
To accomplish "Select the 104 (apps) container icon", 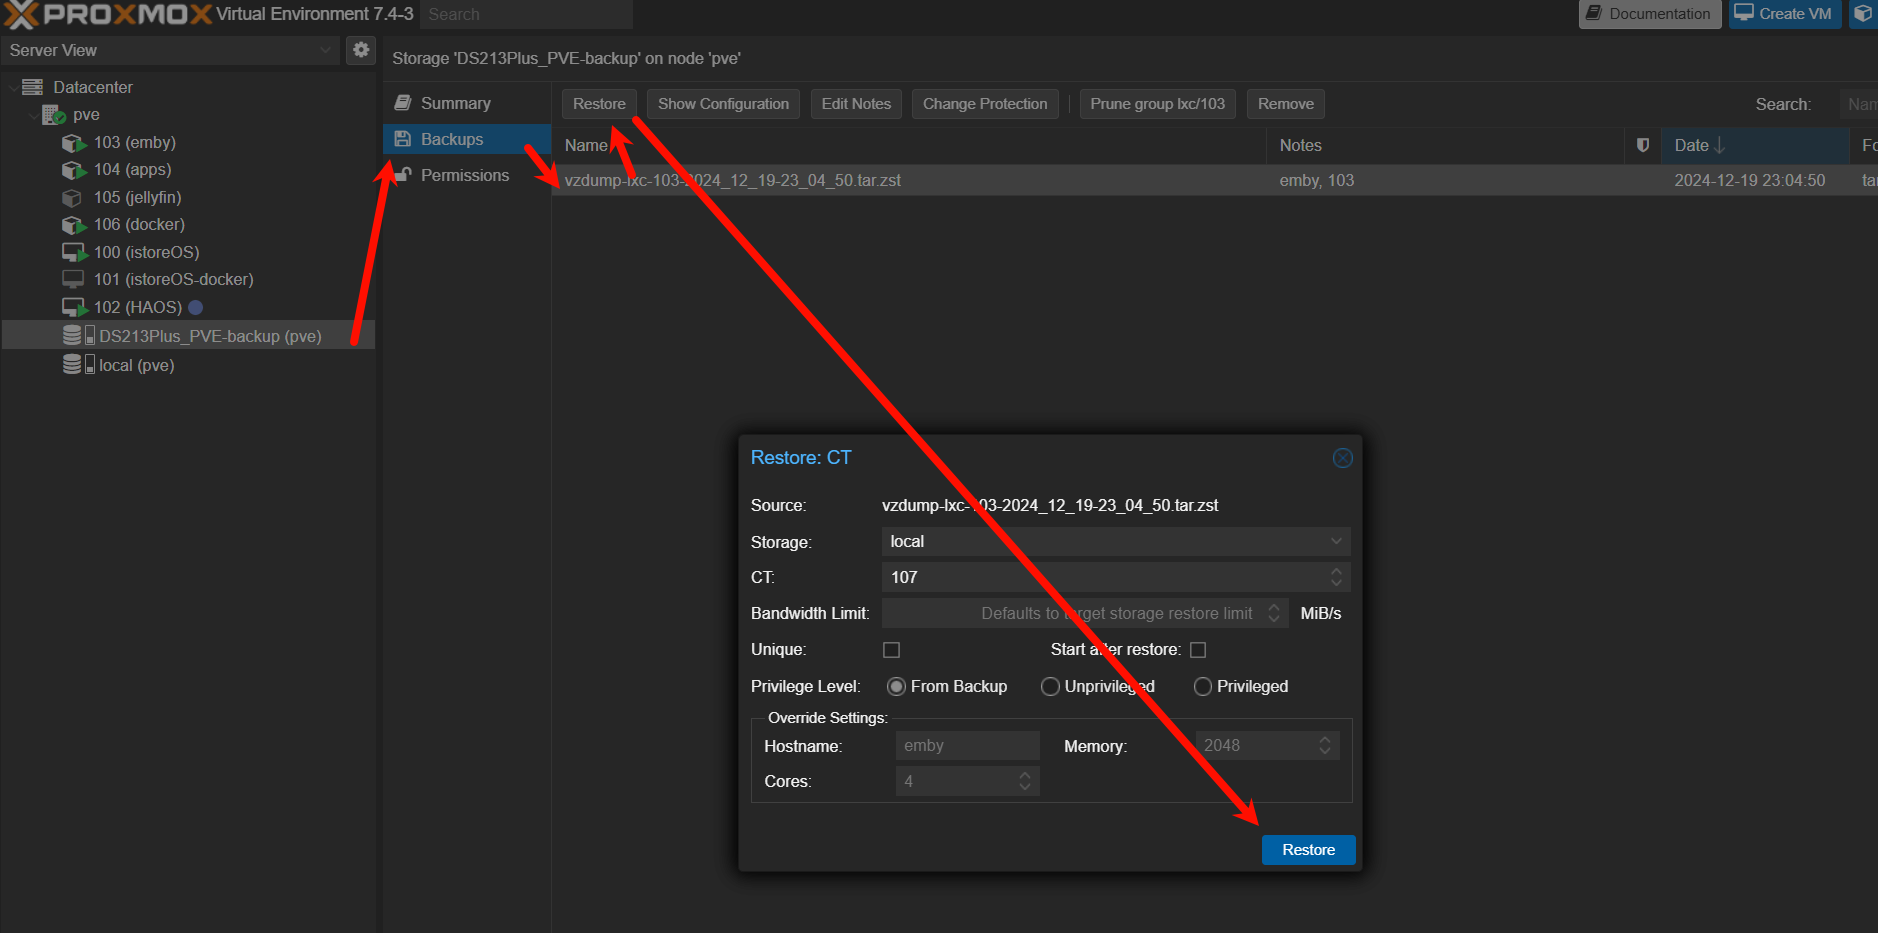I will (74, 170).
